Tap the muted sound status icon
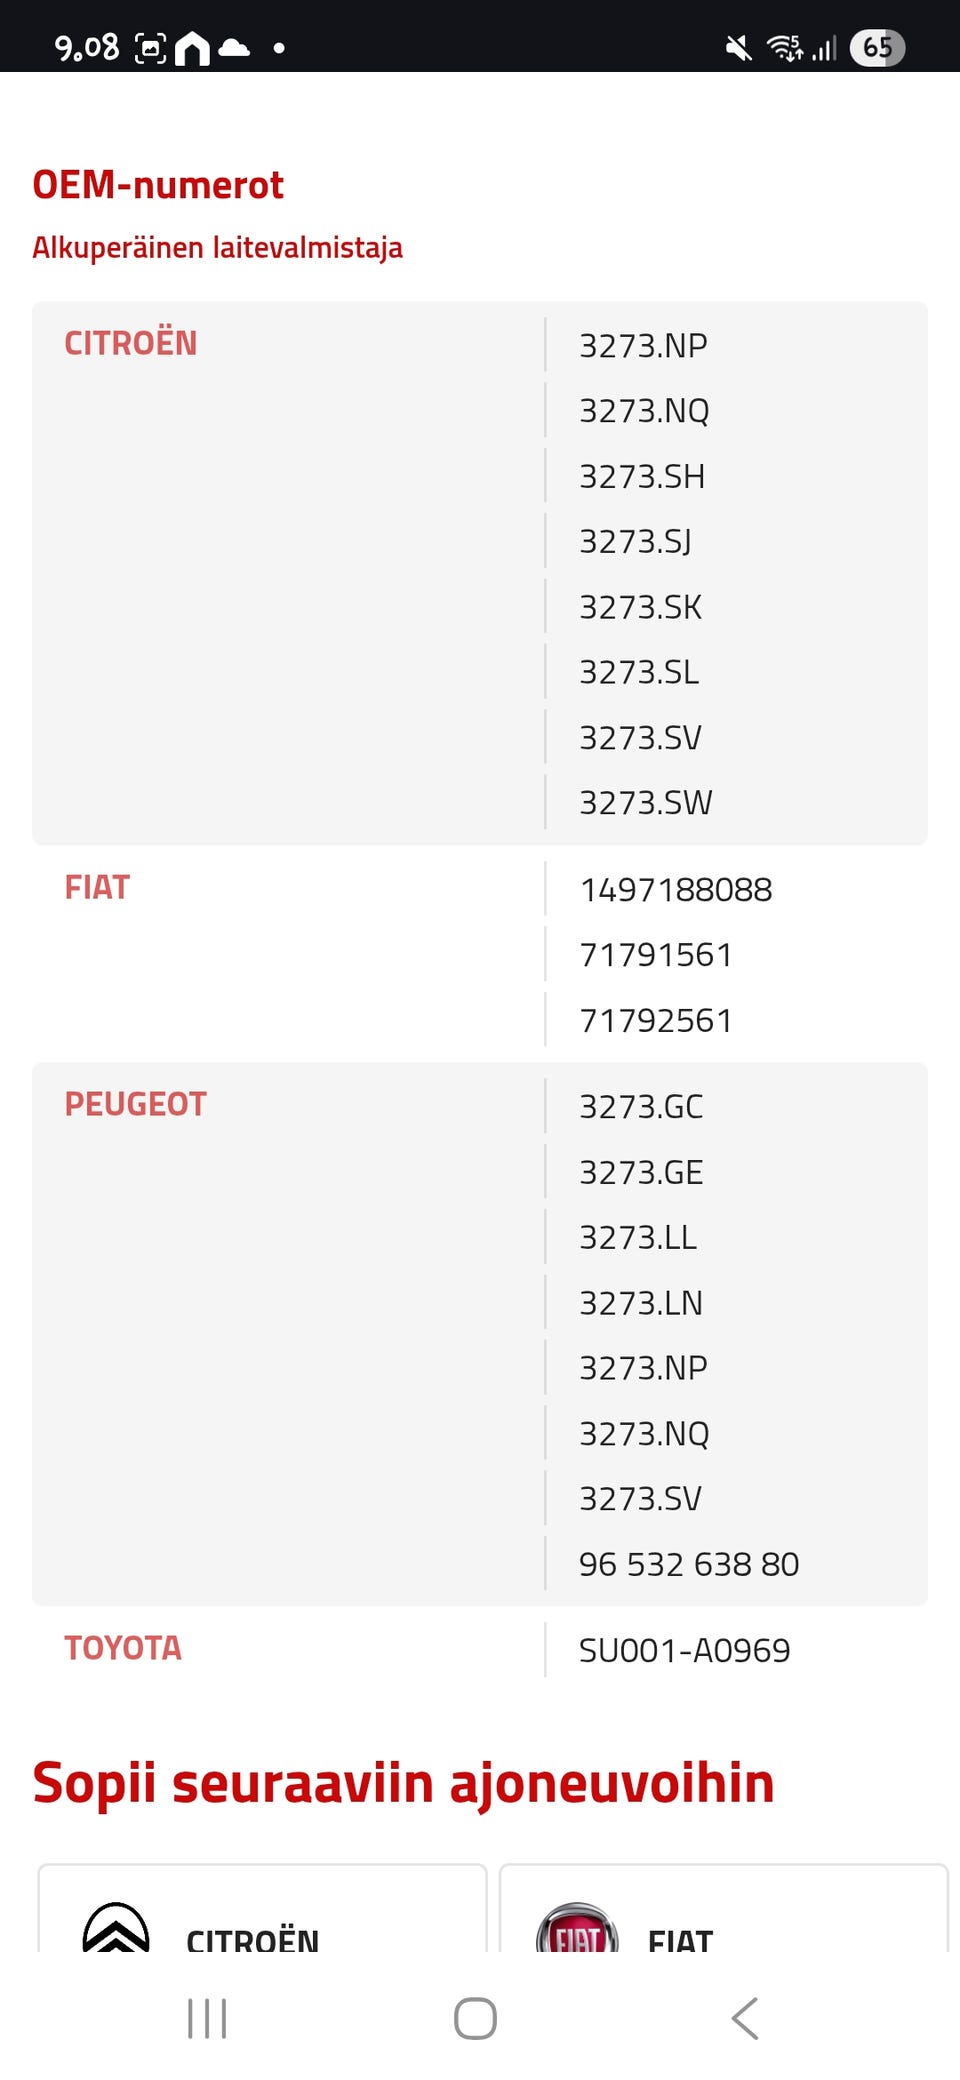The height and width of the screenshot is (2080, 960). (x=739, y=47)
